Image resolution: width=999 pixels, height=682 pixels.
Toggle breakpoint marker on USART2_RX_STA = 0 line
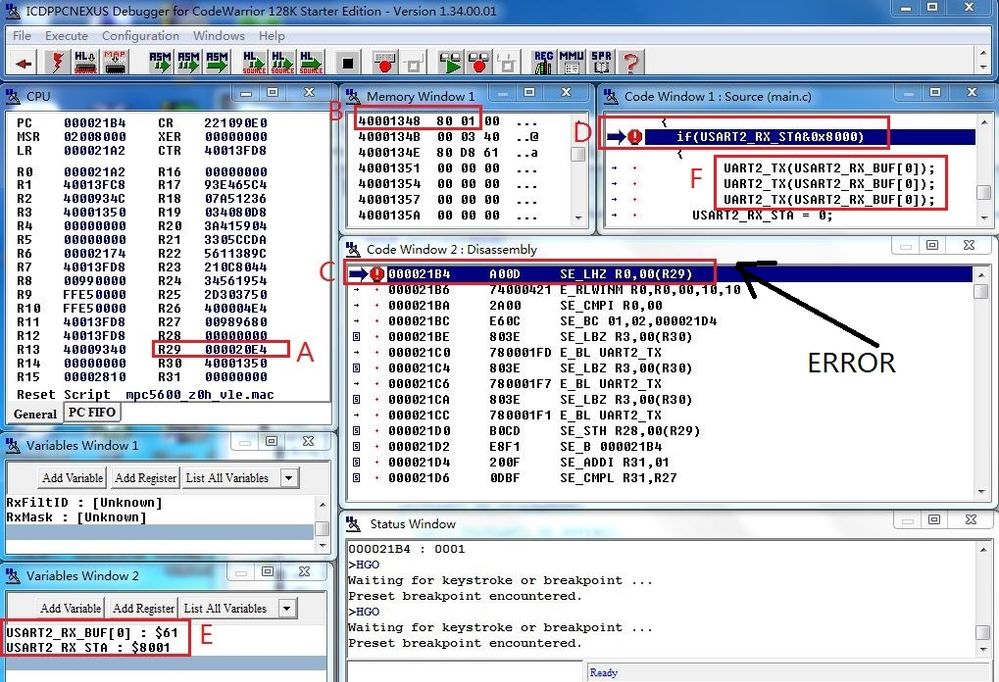point(635,216)
